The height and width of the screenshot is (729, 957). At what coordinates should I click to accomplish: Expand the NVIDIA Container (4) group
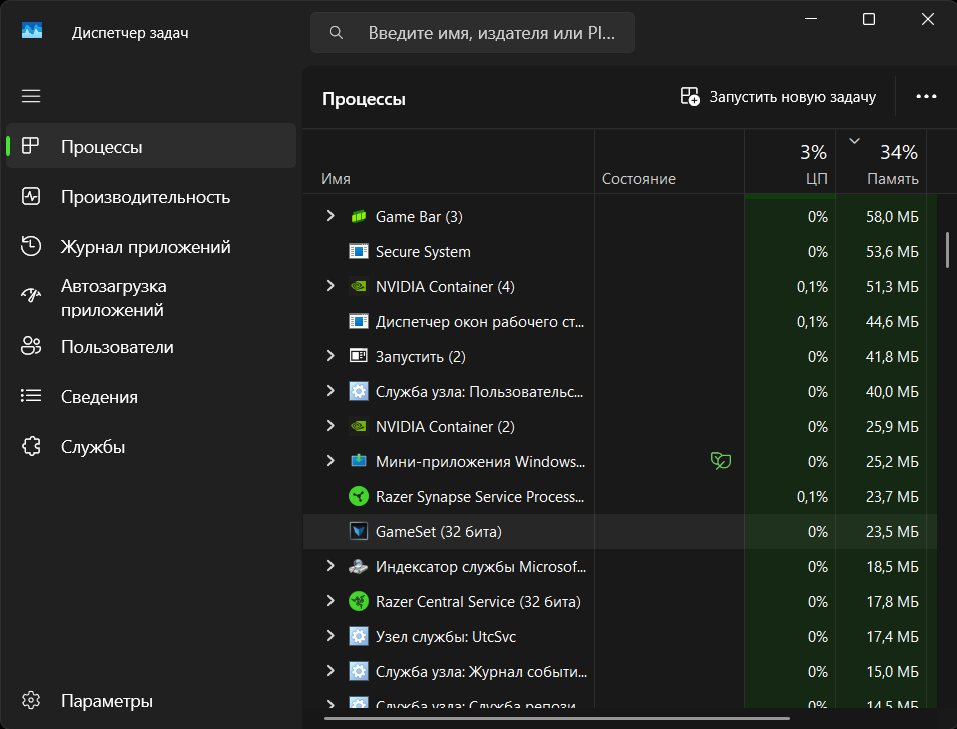point(330,286)
